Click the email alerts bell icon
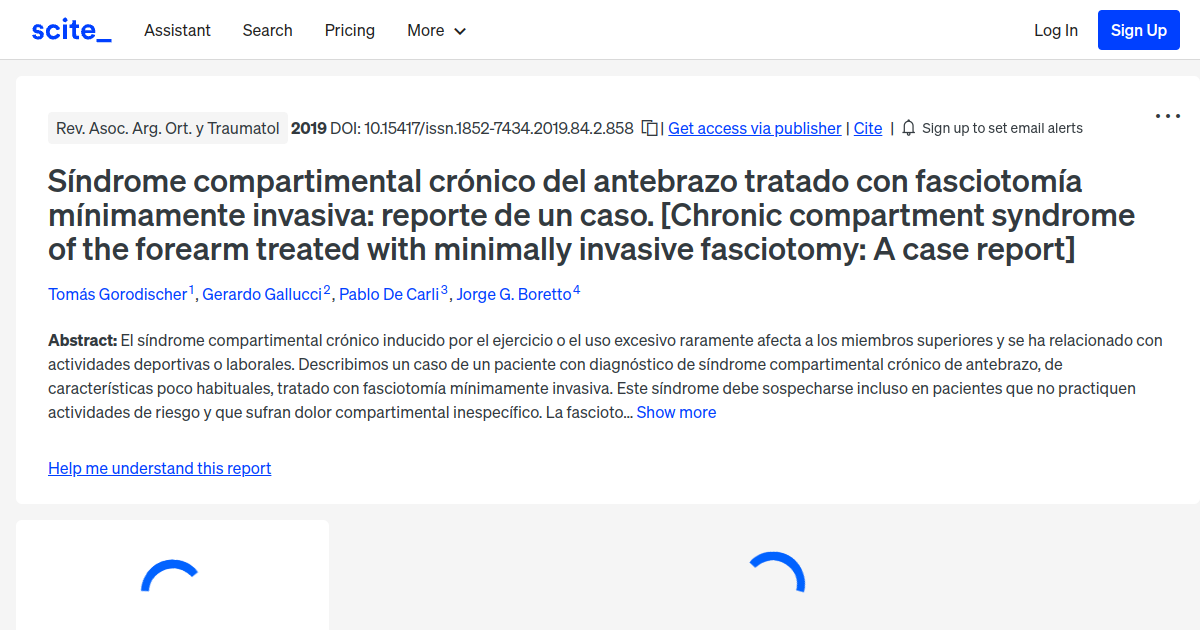This screenshot has height=630, width=1200. coord(907,128)
